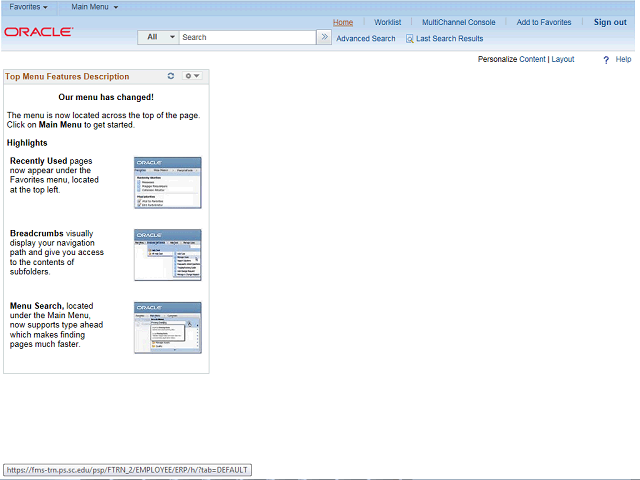Open the Favorites menu
This screenshot has width=640, height=480.
28,7
